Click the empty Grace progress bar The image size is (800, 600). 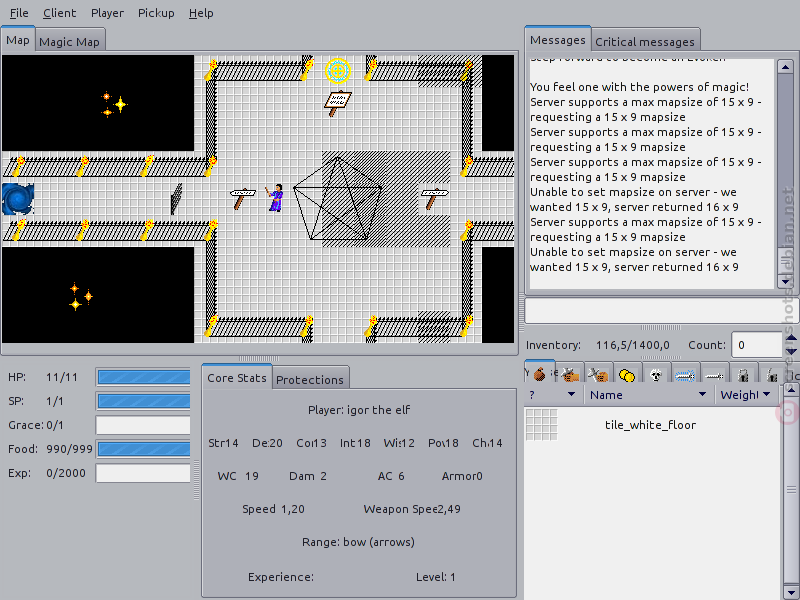tap(143, 425)
